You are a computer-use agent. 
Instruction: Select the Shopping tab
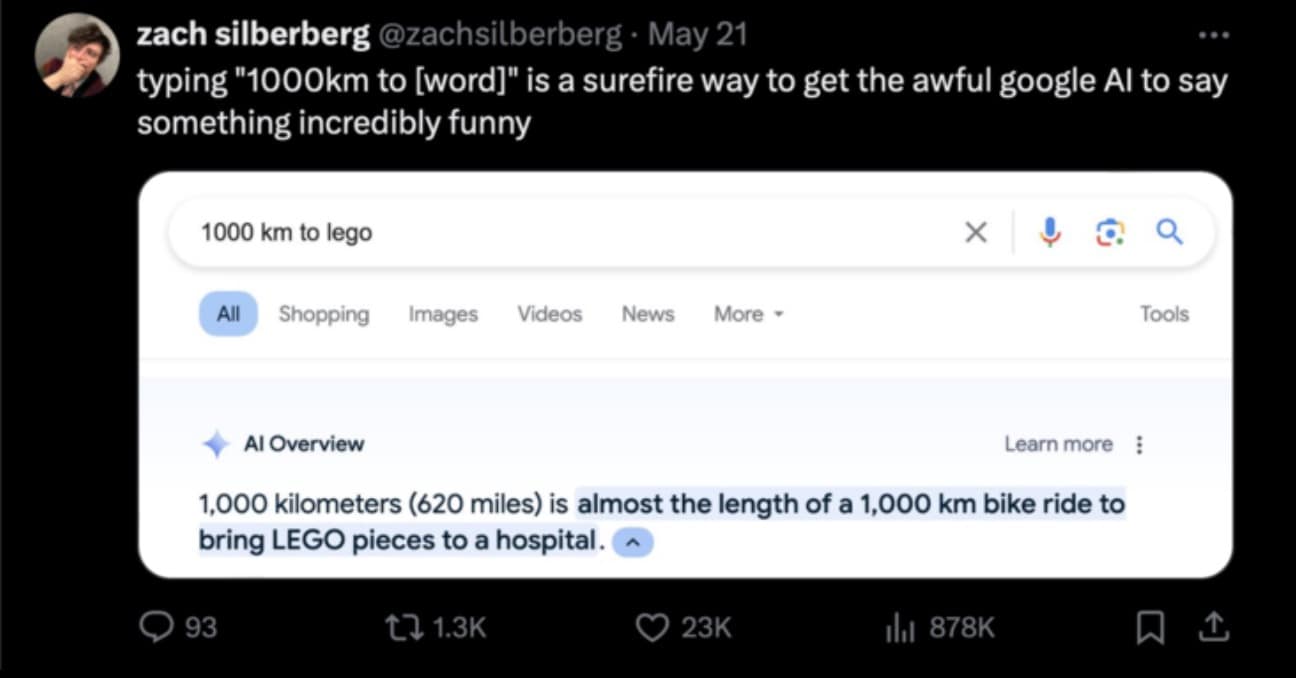(x=323, y=314)
